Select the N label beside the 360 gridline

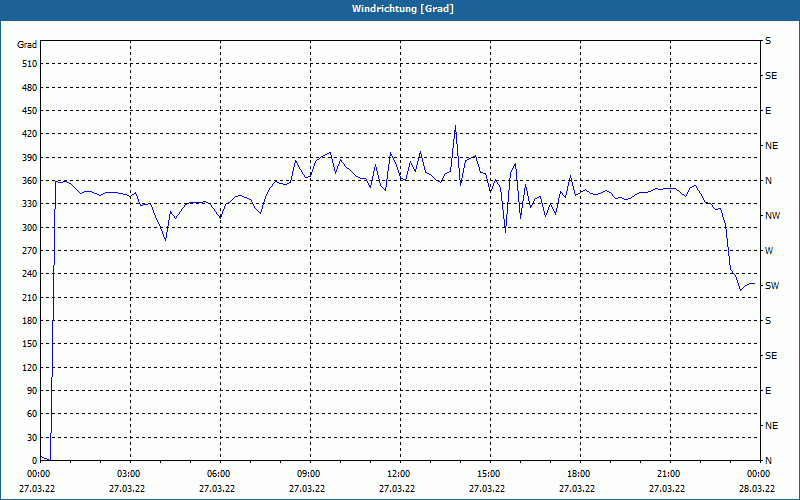[768, 181]
